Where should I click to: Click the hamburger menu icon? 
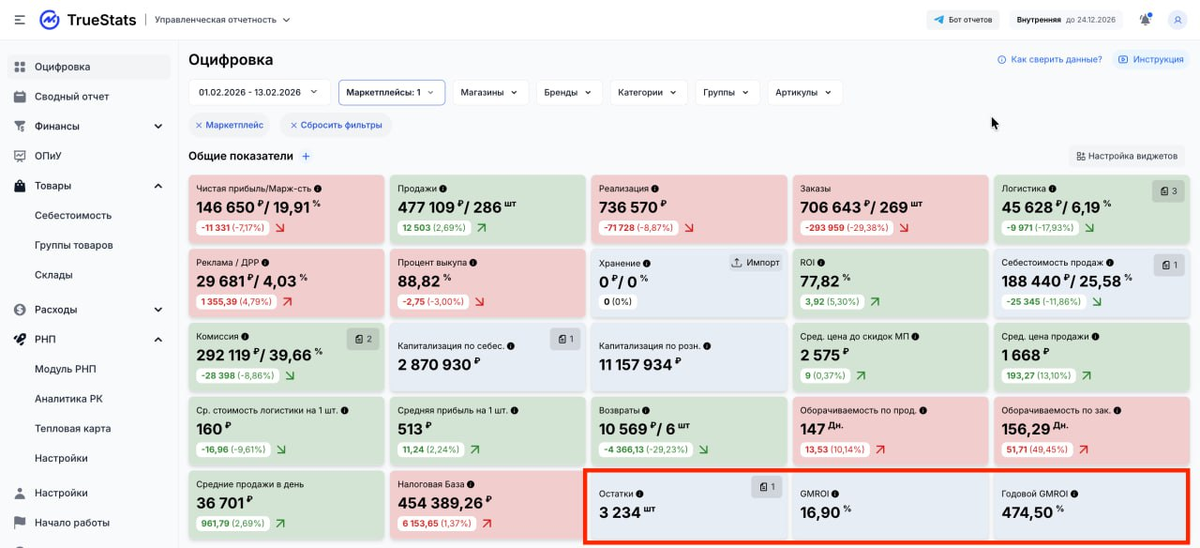[x=20, y=20]
